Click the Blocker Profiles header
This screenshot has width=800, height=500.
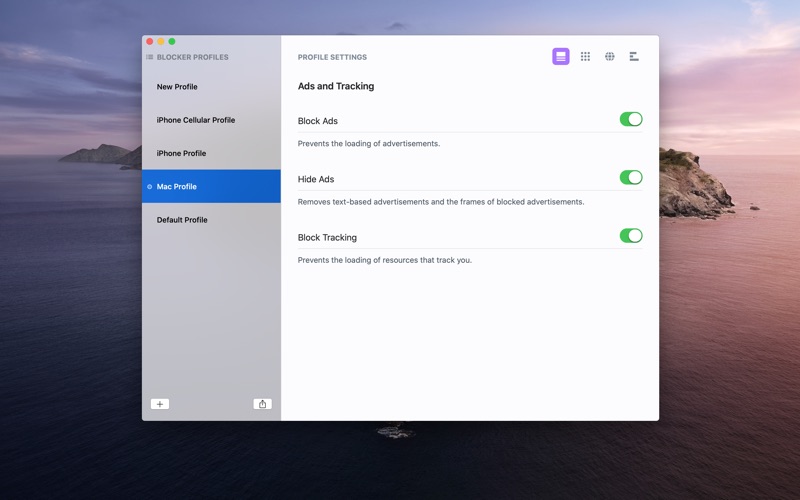[192, 57]
